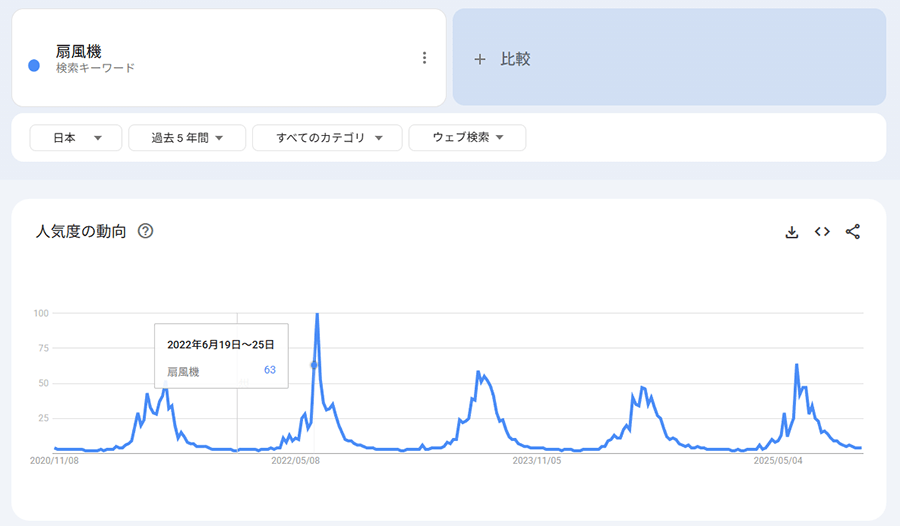
Task: Open help icon beside 人気度の動向
Action: pos(146,232)
